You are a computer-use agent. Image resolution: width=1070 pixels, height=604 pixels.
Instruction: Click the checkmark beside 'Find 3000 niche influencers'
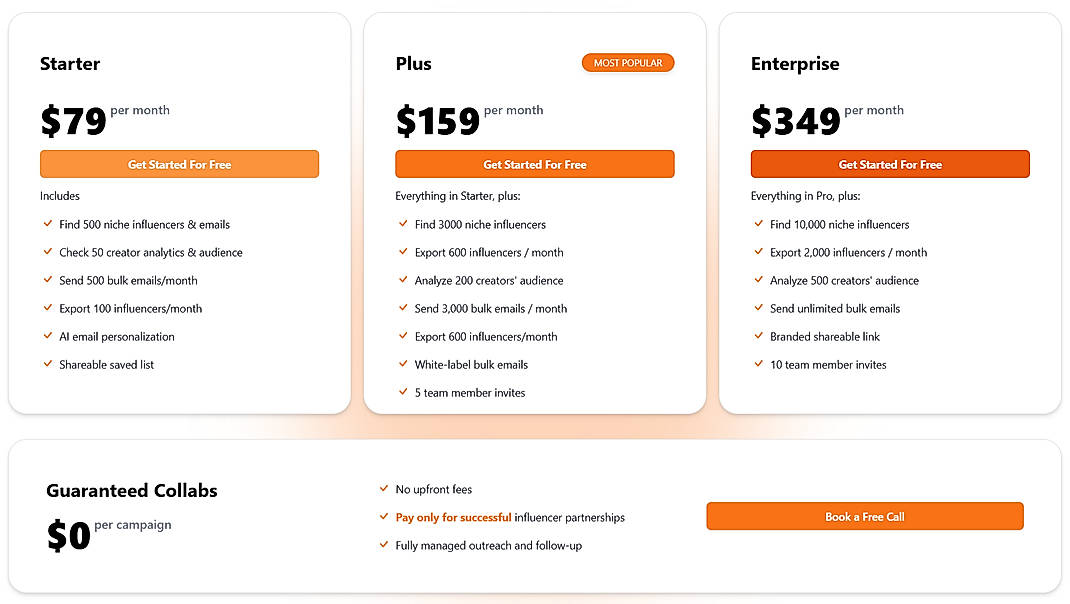point(404,225)
